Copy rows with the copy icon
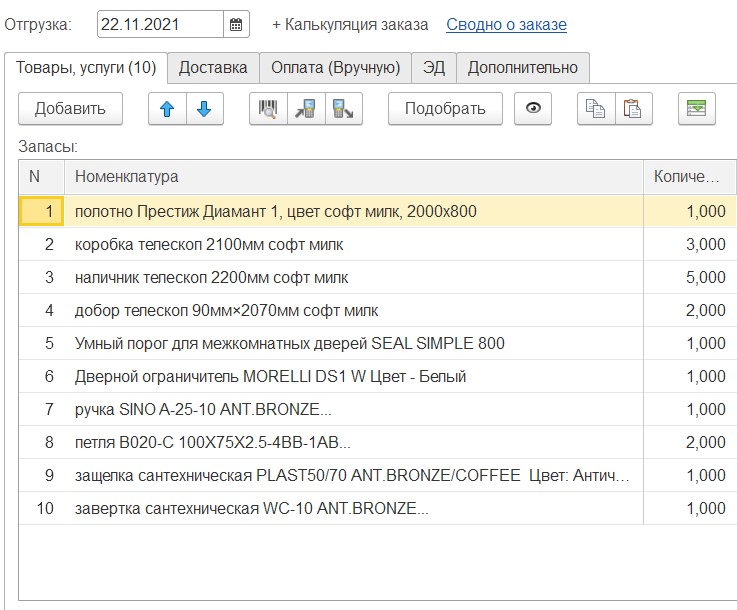Screen dimensions: 737x610 (596, 109)
